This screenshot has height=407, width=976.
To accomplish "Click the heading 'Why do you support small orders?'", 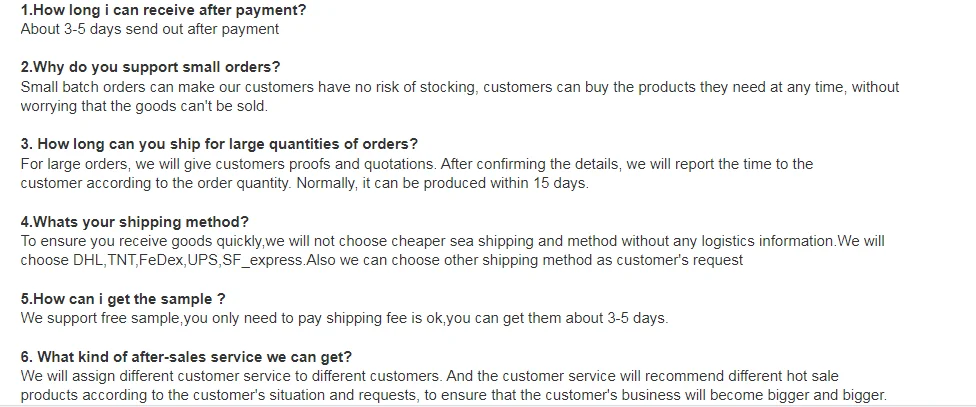I will (x=151, y=67).
